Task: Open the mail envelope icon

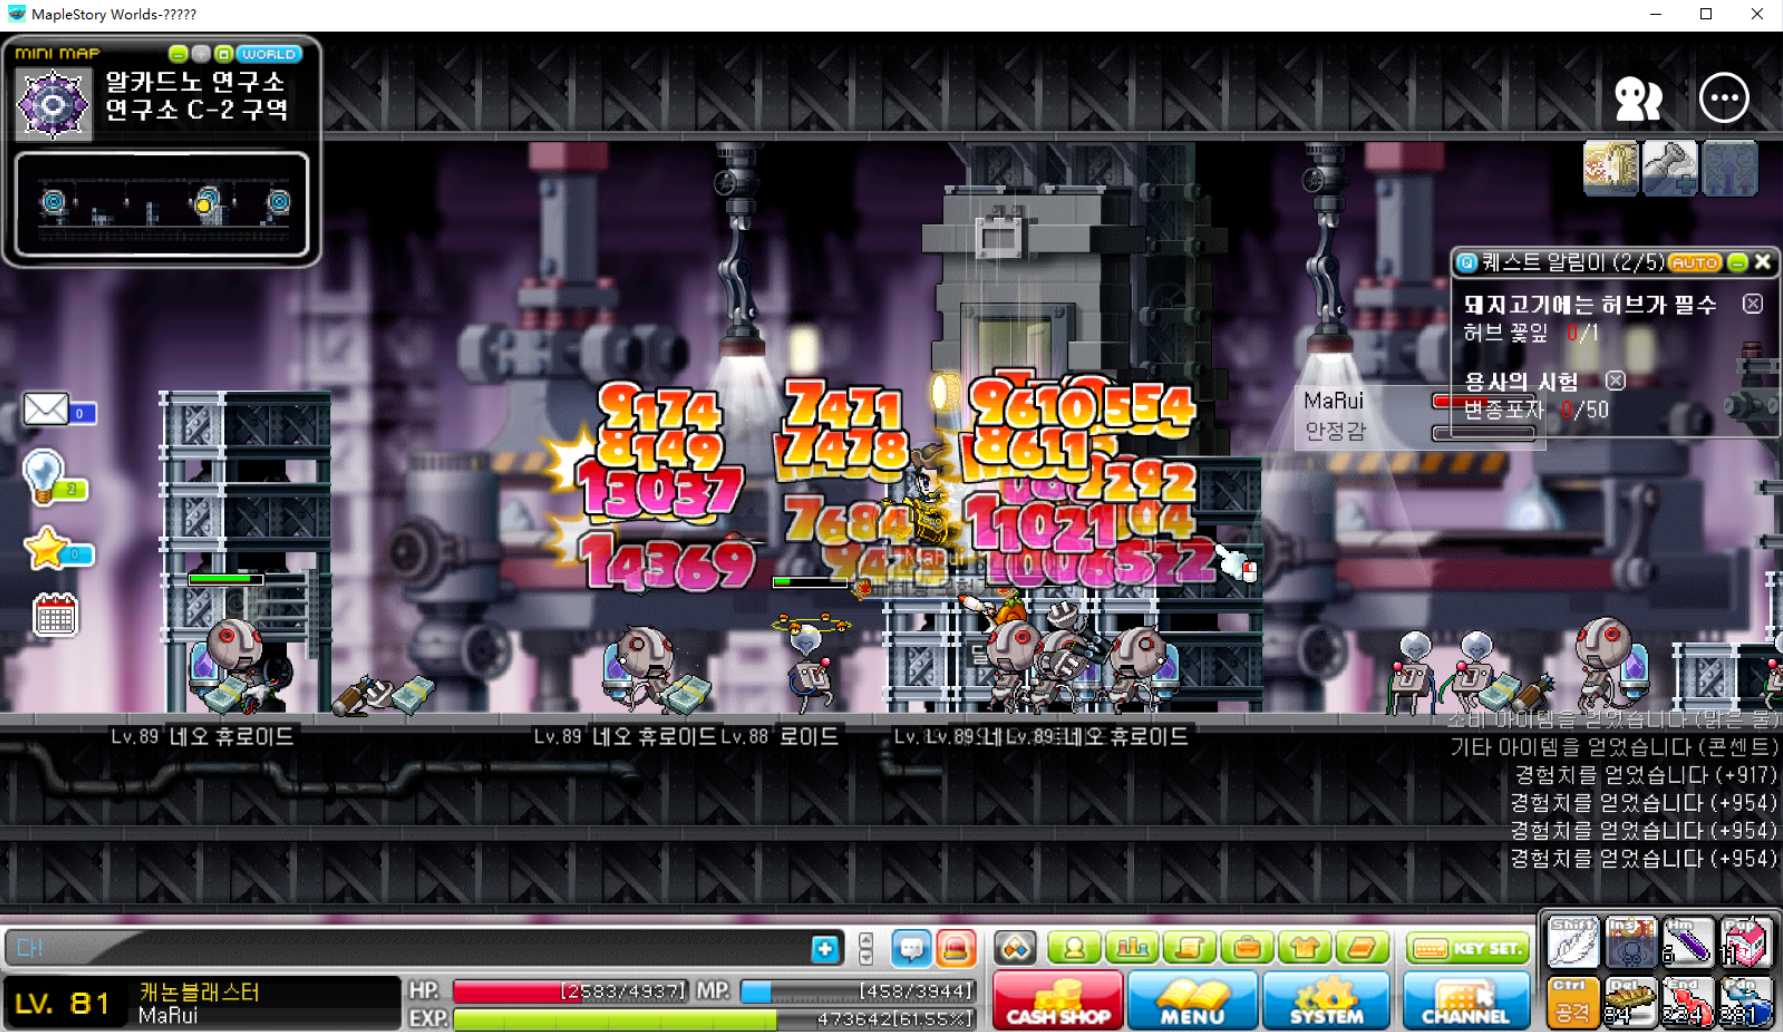Action: tap(47, 409)
